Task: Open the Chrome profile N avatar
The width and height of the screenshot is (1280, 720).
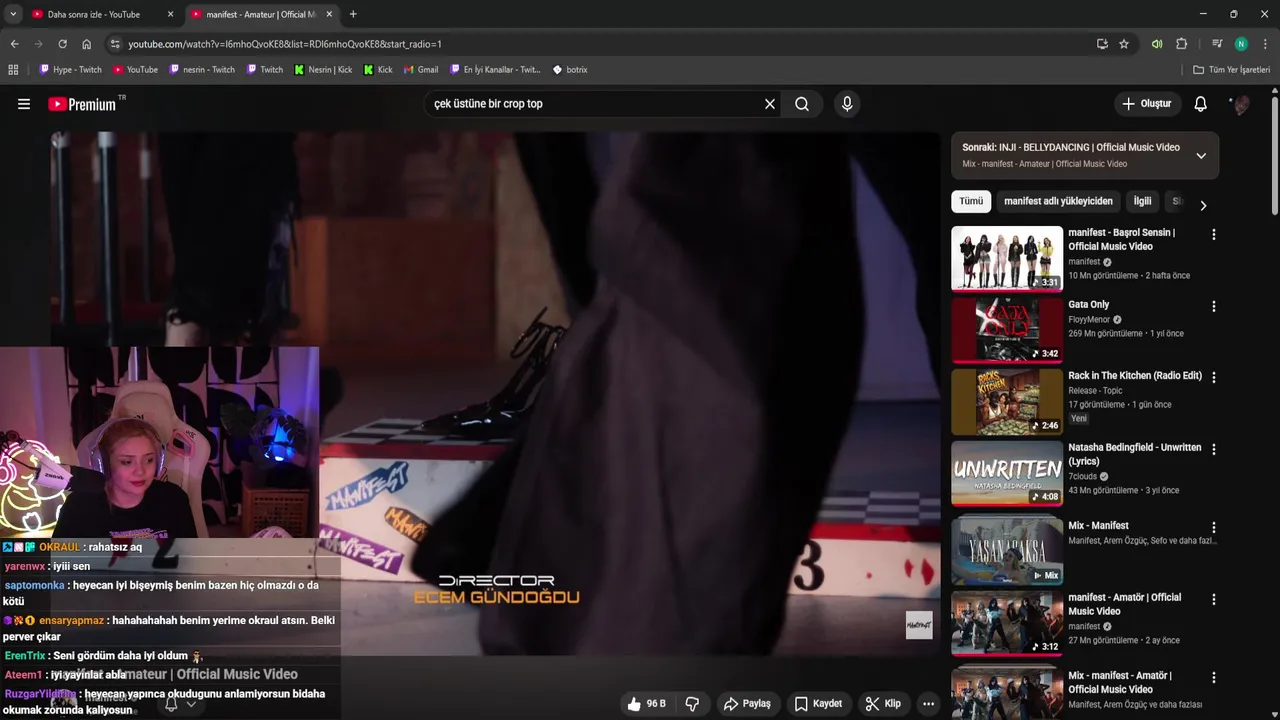Action: (1241, 44)
